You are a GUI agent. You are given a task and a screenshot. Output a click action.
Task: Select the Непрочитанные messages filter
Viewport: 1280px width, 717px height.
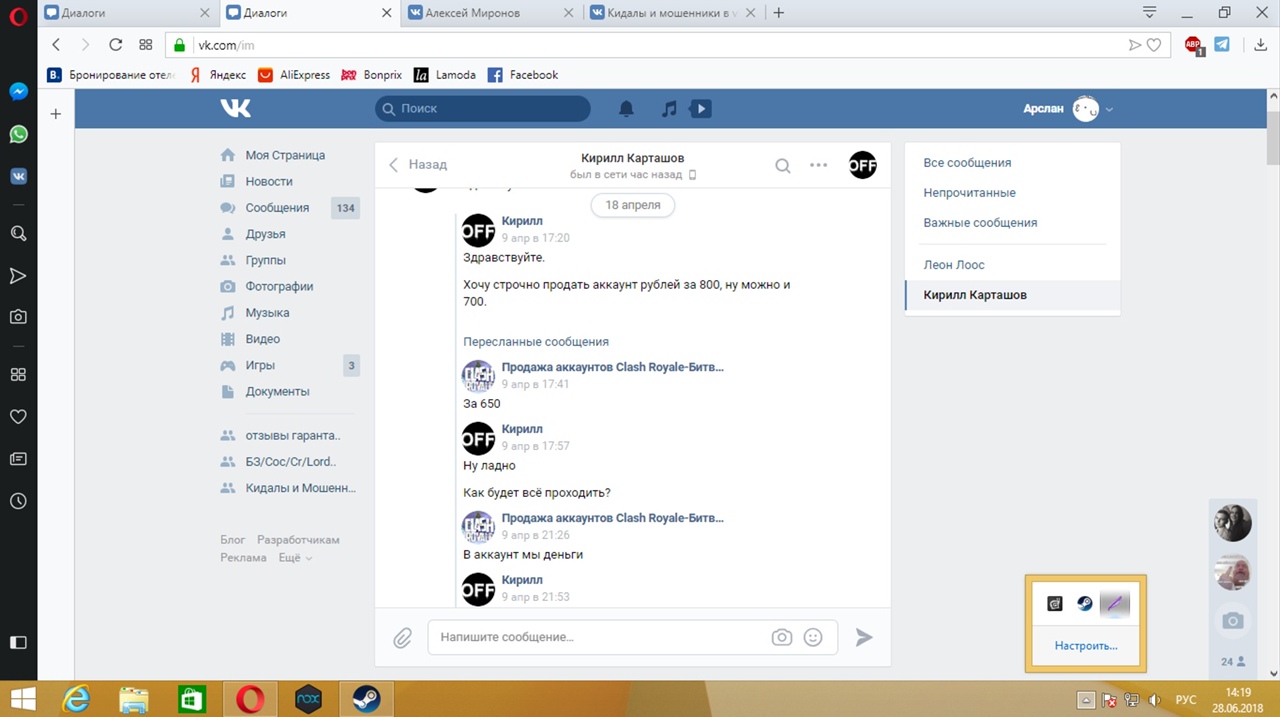tap(969, 193)
